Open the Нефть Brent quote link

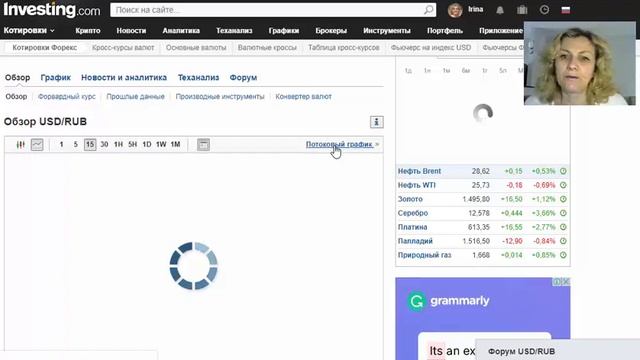(x=419, y=171)
